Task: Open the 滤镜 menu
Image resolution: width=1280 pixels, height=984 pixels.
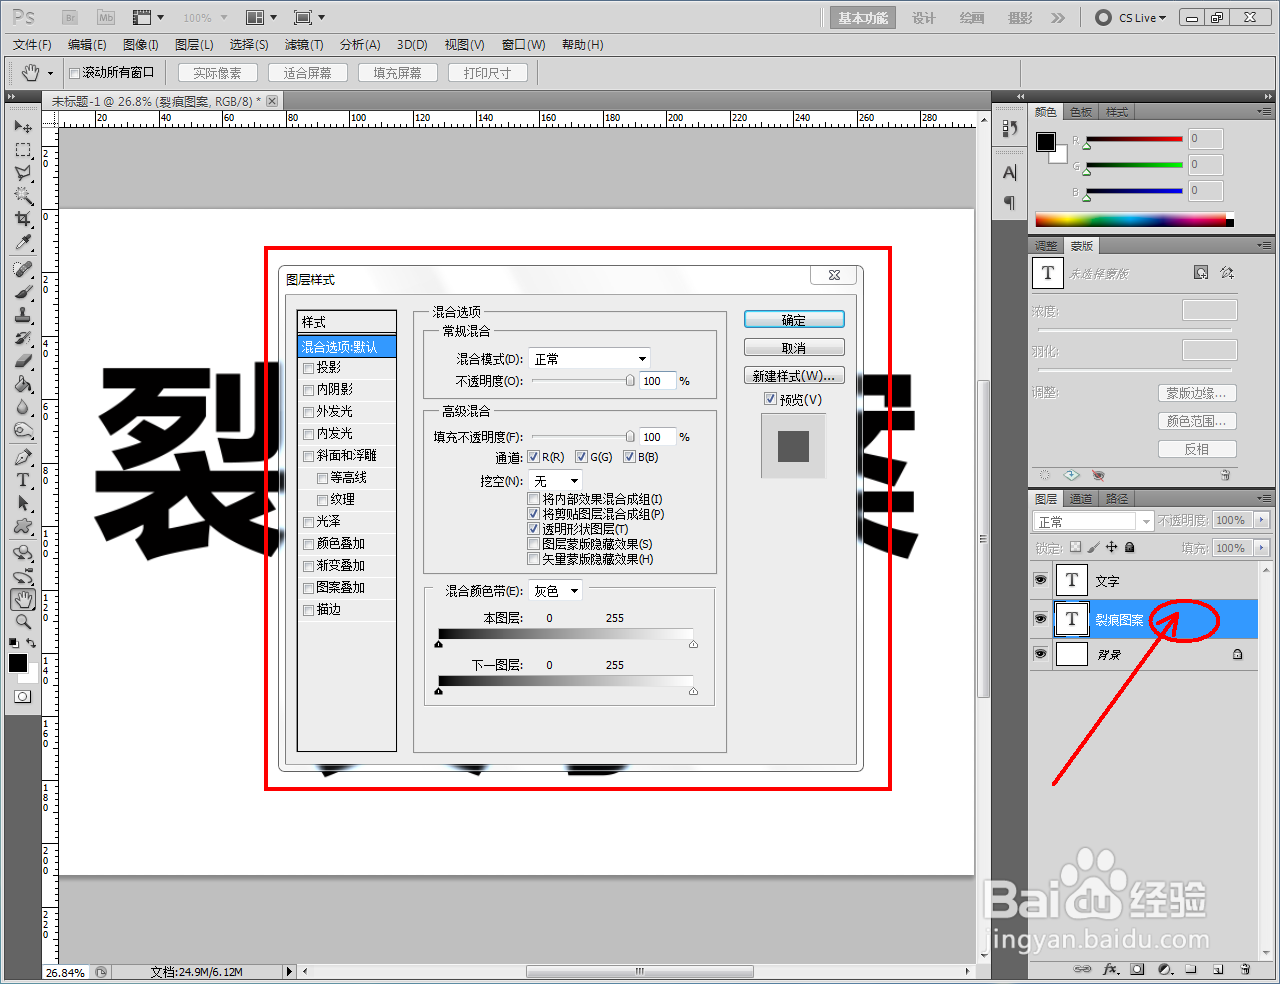Action: [x=306, y=44]
